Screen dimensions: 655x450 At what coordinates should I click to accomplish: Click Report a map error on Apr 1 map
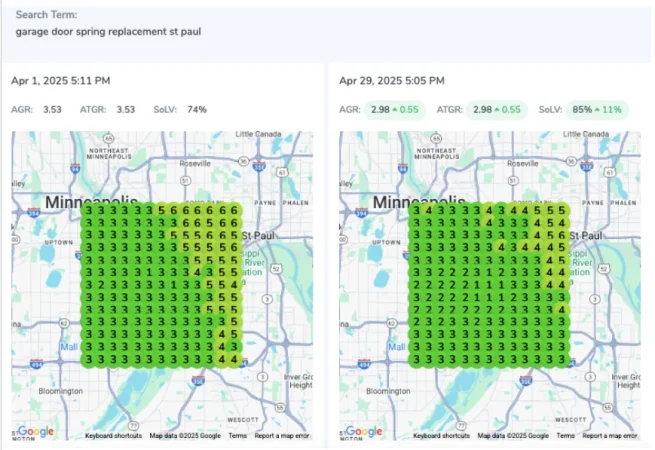(x=282, y=435)
